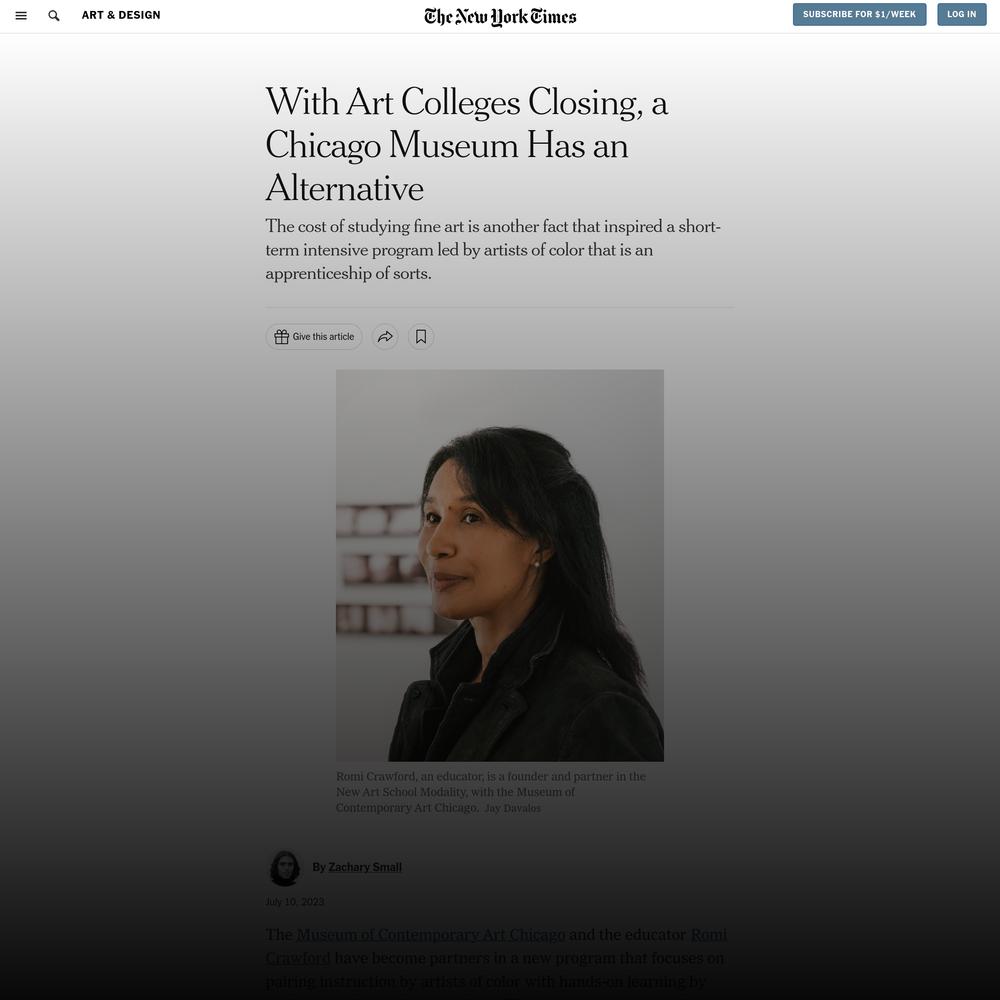Go to The New York Times homepage logo
This screenshot has height=1000, width=1000.
[x=500, y=17]
